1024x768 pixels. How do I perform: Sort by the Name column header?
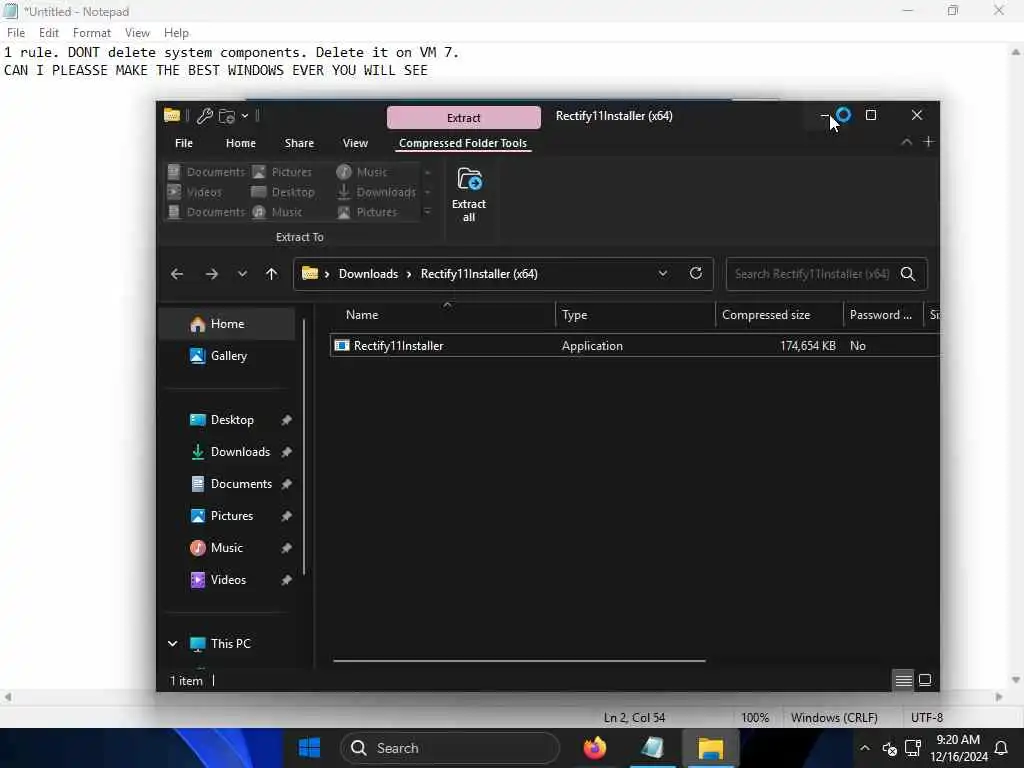443,315
